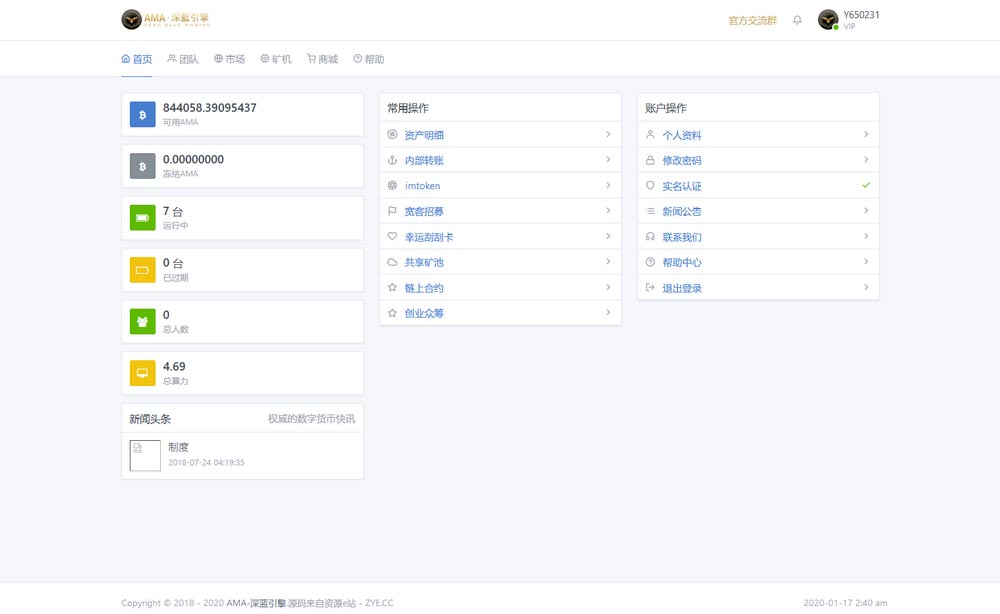Screen dimensions: 1000x614
Task: Click the yellow monitor icon for 总算力
Action: click(x=142, y=374)
